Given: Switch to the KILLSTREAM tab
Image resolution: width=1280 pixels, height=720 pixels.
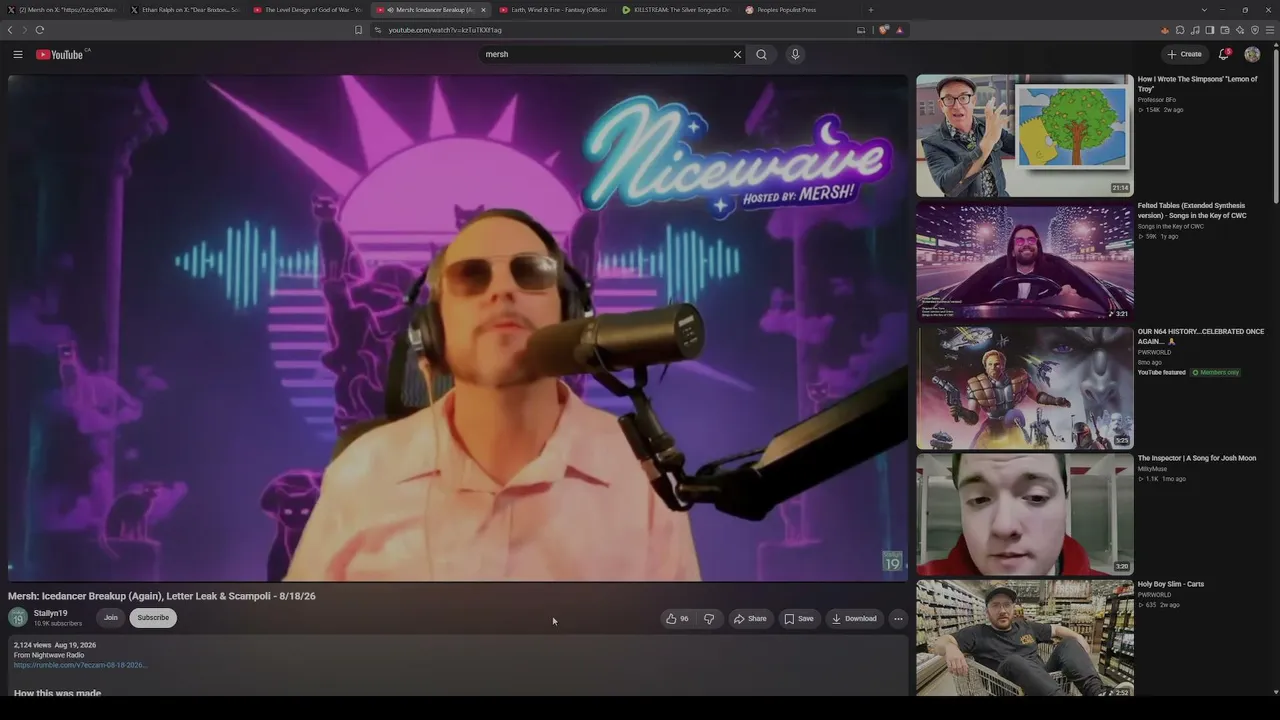Looking at the screenshot, I should [677, 10].
